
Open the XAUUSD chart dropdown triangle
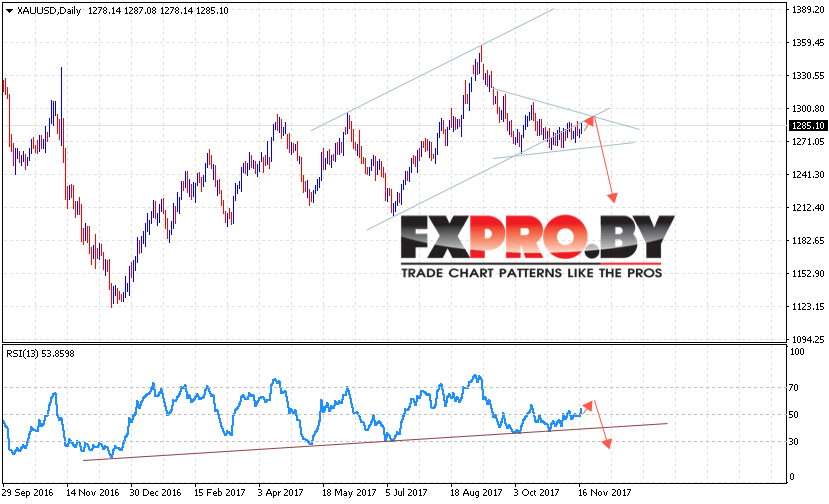9,11
